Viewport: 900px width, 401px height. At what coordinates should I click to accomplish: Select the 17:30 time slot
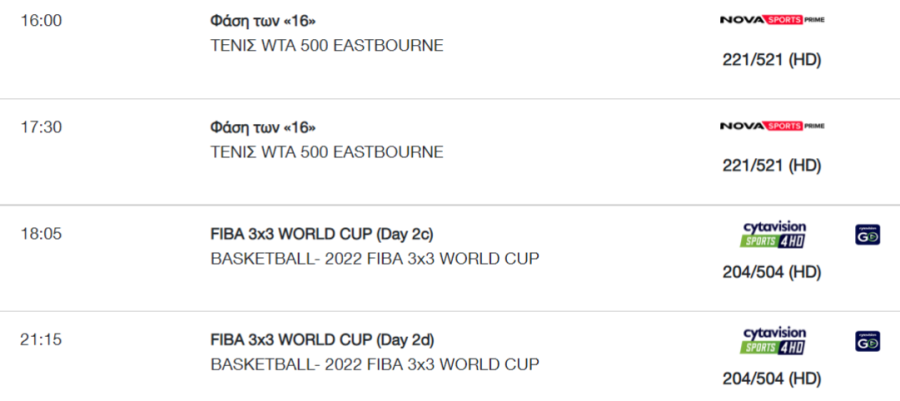click(x=41, y=127)
